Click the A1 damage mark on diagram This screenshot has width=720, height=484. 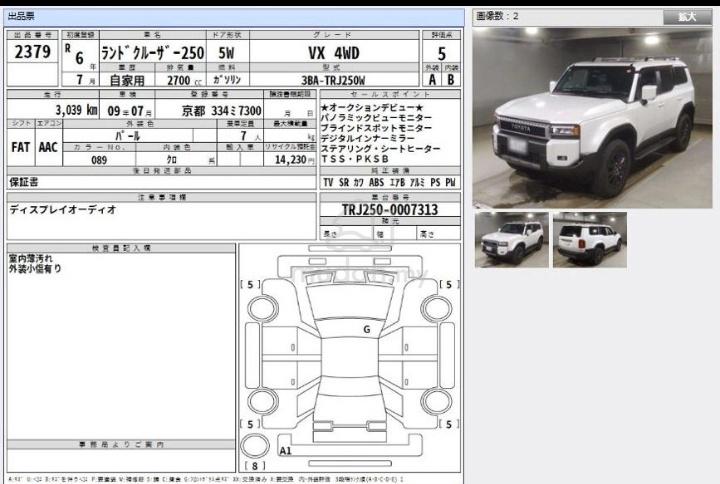click(285, 451)
